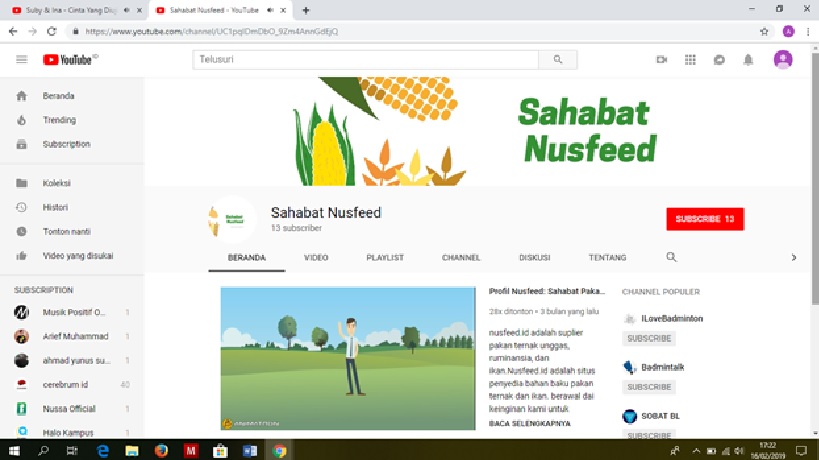Viewport: 819px width, 460px height.
Task: Open Firefox from the taskbar
Action: tap(161, 450)
